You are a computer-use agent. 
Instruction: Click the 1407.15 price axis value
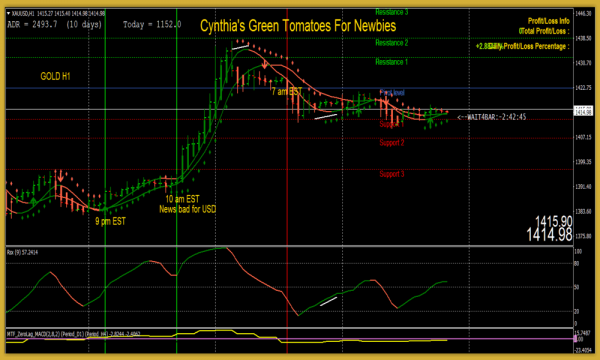tap(584, 137)
